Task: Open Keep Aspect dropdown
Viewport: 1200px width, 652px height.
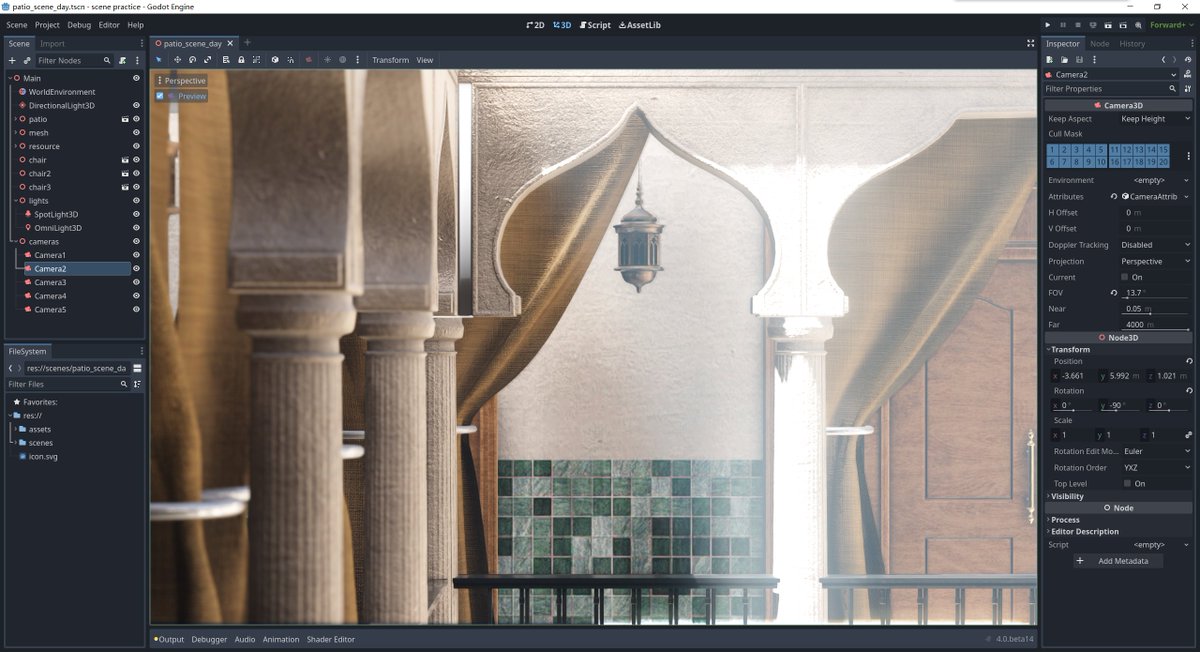Action: pos(1155,119)
